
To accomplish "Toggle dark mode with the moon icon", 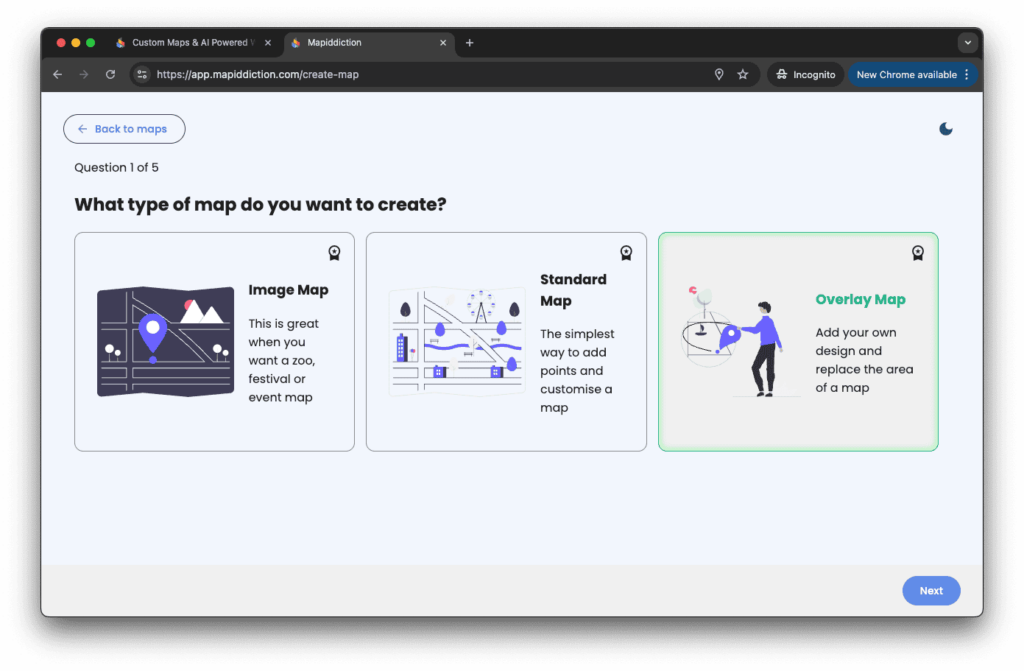I will (946, 129).
